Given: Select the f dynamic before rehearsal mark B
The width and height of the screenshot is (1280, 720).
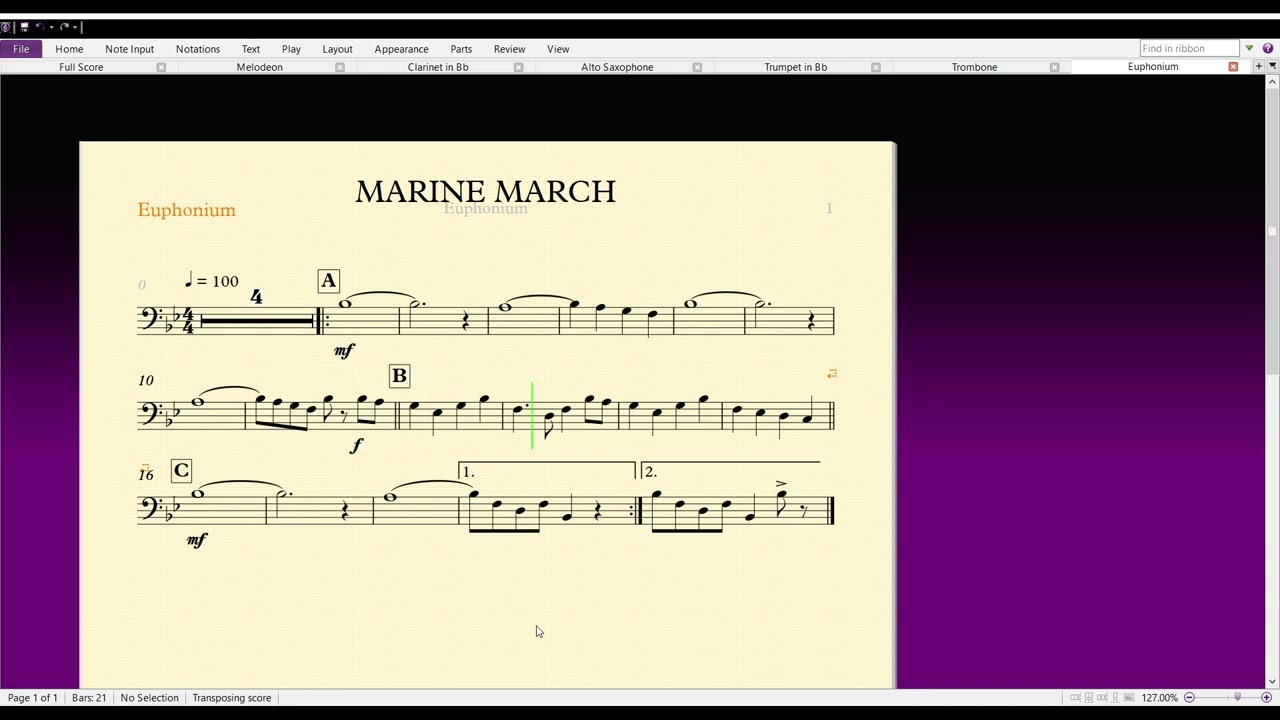Looking at the screenshot, I should tap(357, 446).
